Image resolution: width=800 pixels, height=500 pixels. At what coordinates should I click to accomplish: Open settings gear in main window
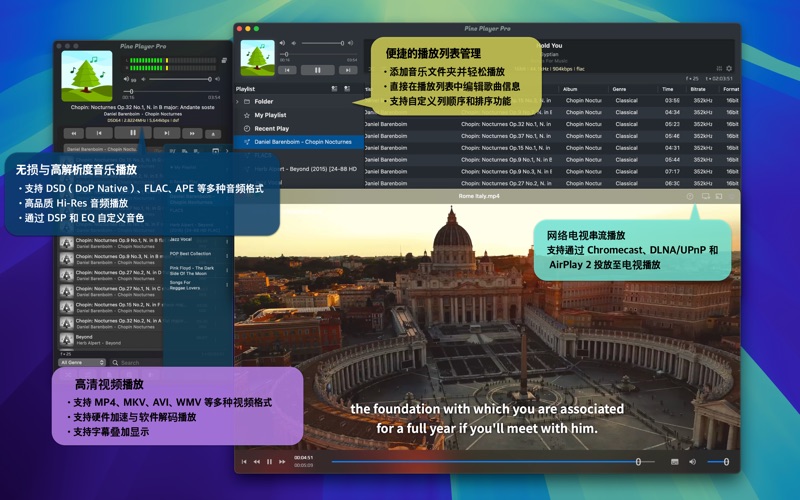click(x=729, y=68)
